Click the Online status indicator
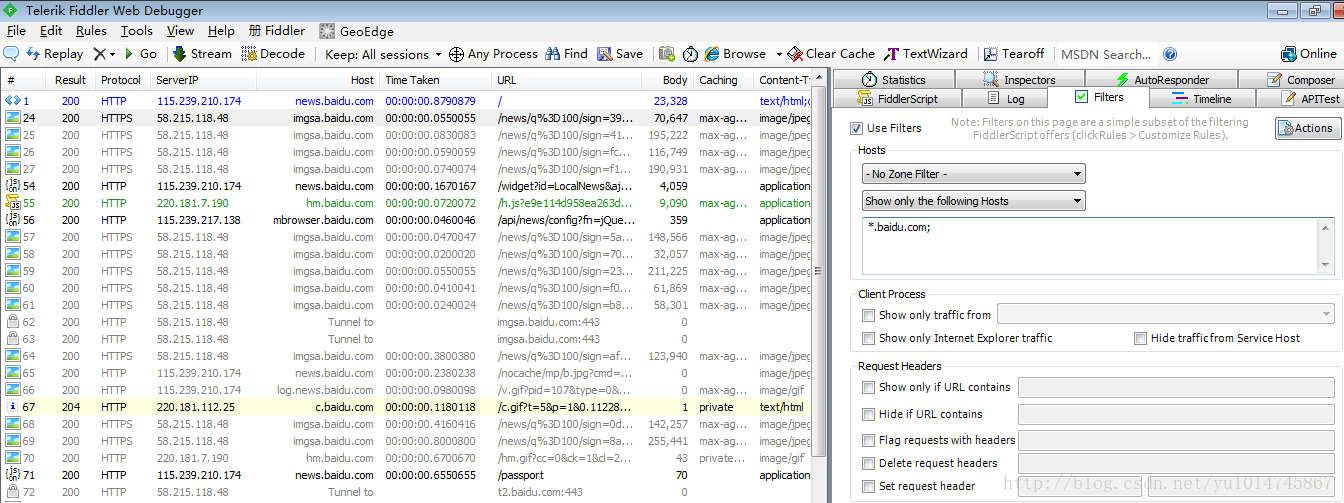 pyautogui.click(x=1309, y=54)
